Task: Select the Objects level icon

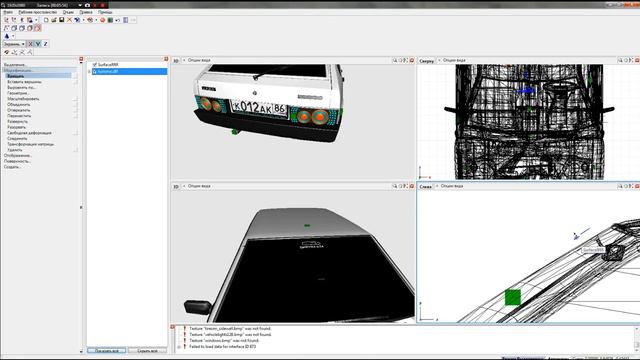Action: tap(29, 28)
